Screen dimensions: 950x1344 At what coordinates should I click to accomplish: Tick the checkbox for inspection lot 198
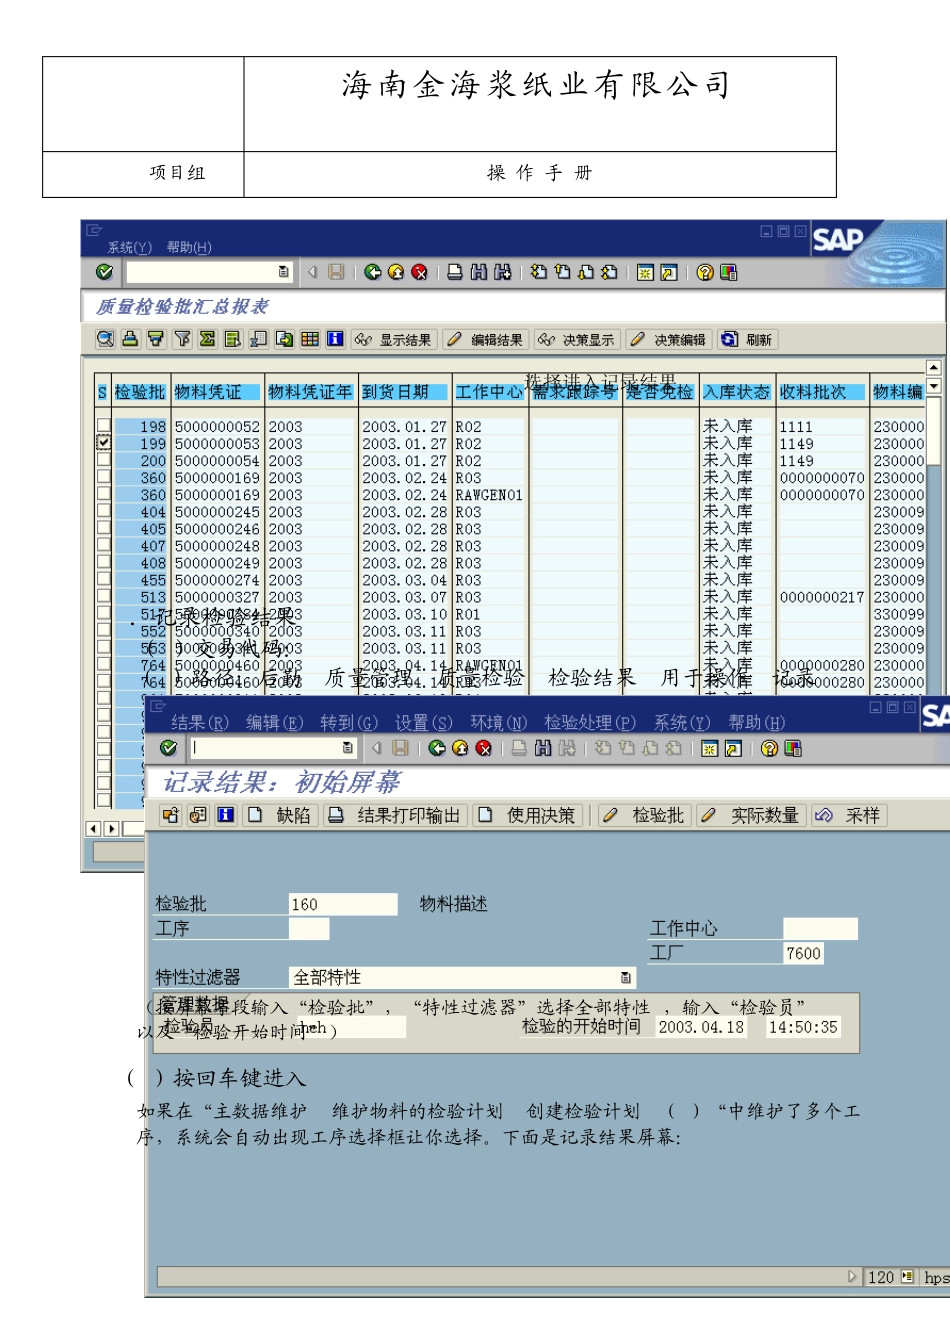(104, 425)
